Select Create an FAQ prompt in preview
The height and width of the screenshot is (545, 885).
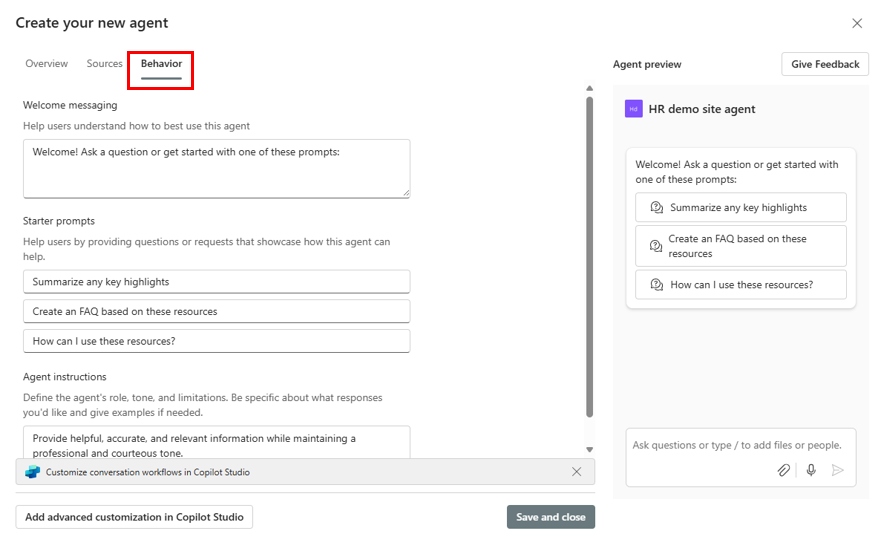[741, 246]
